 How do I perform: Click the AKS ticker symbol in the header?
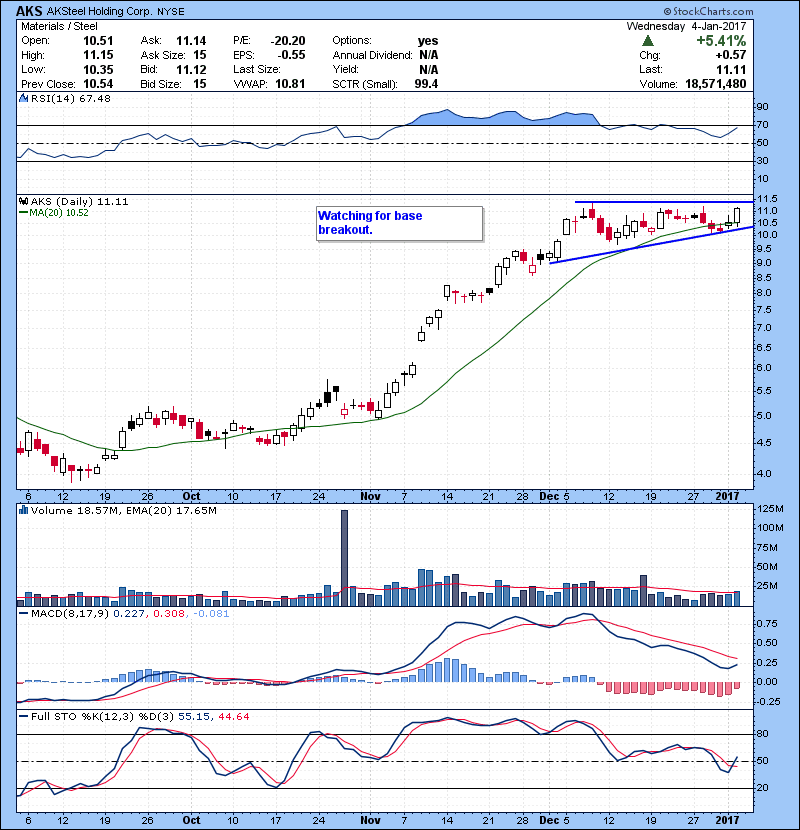[x=30, y=11]
